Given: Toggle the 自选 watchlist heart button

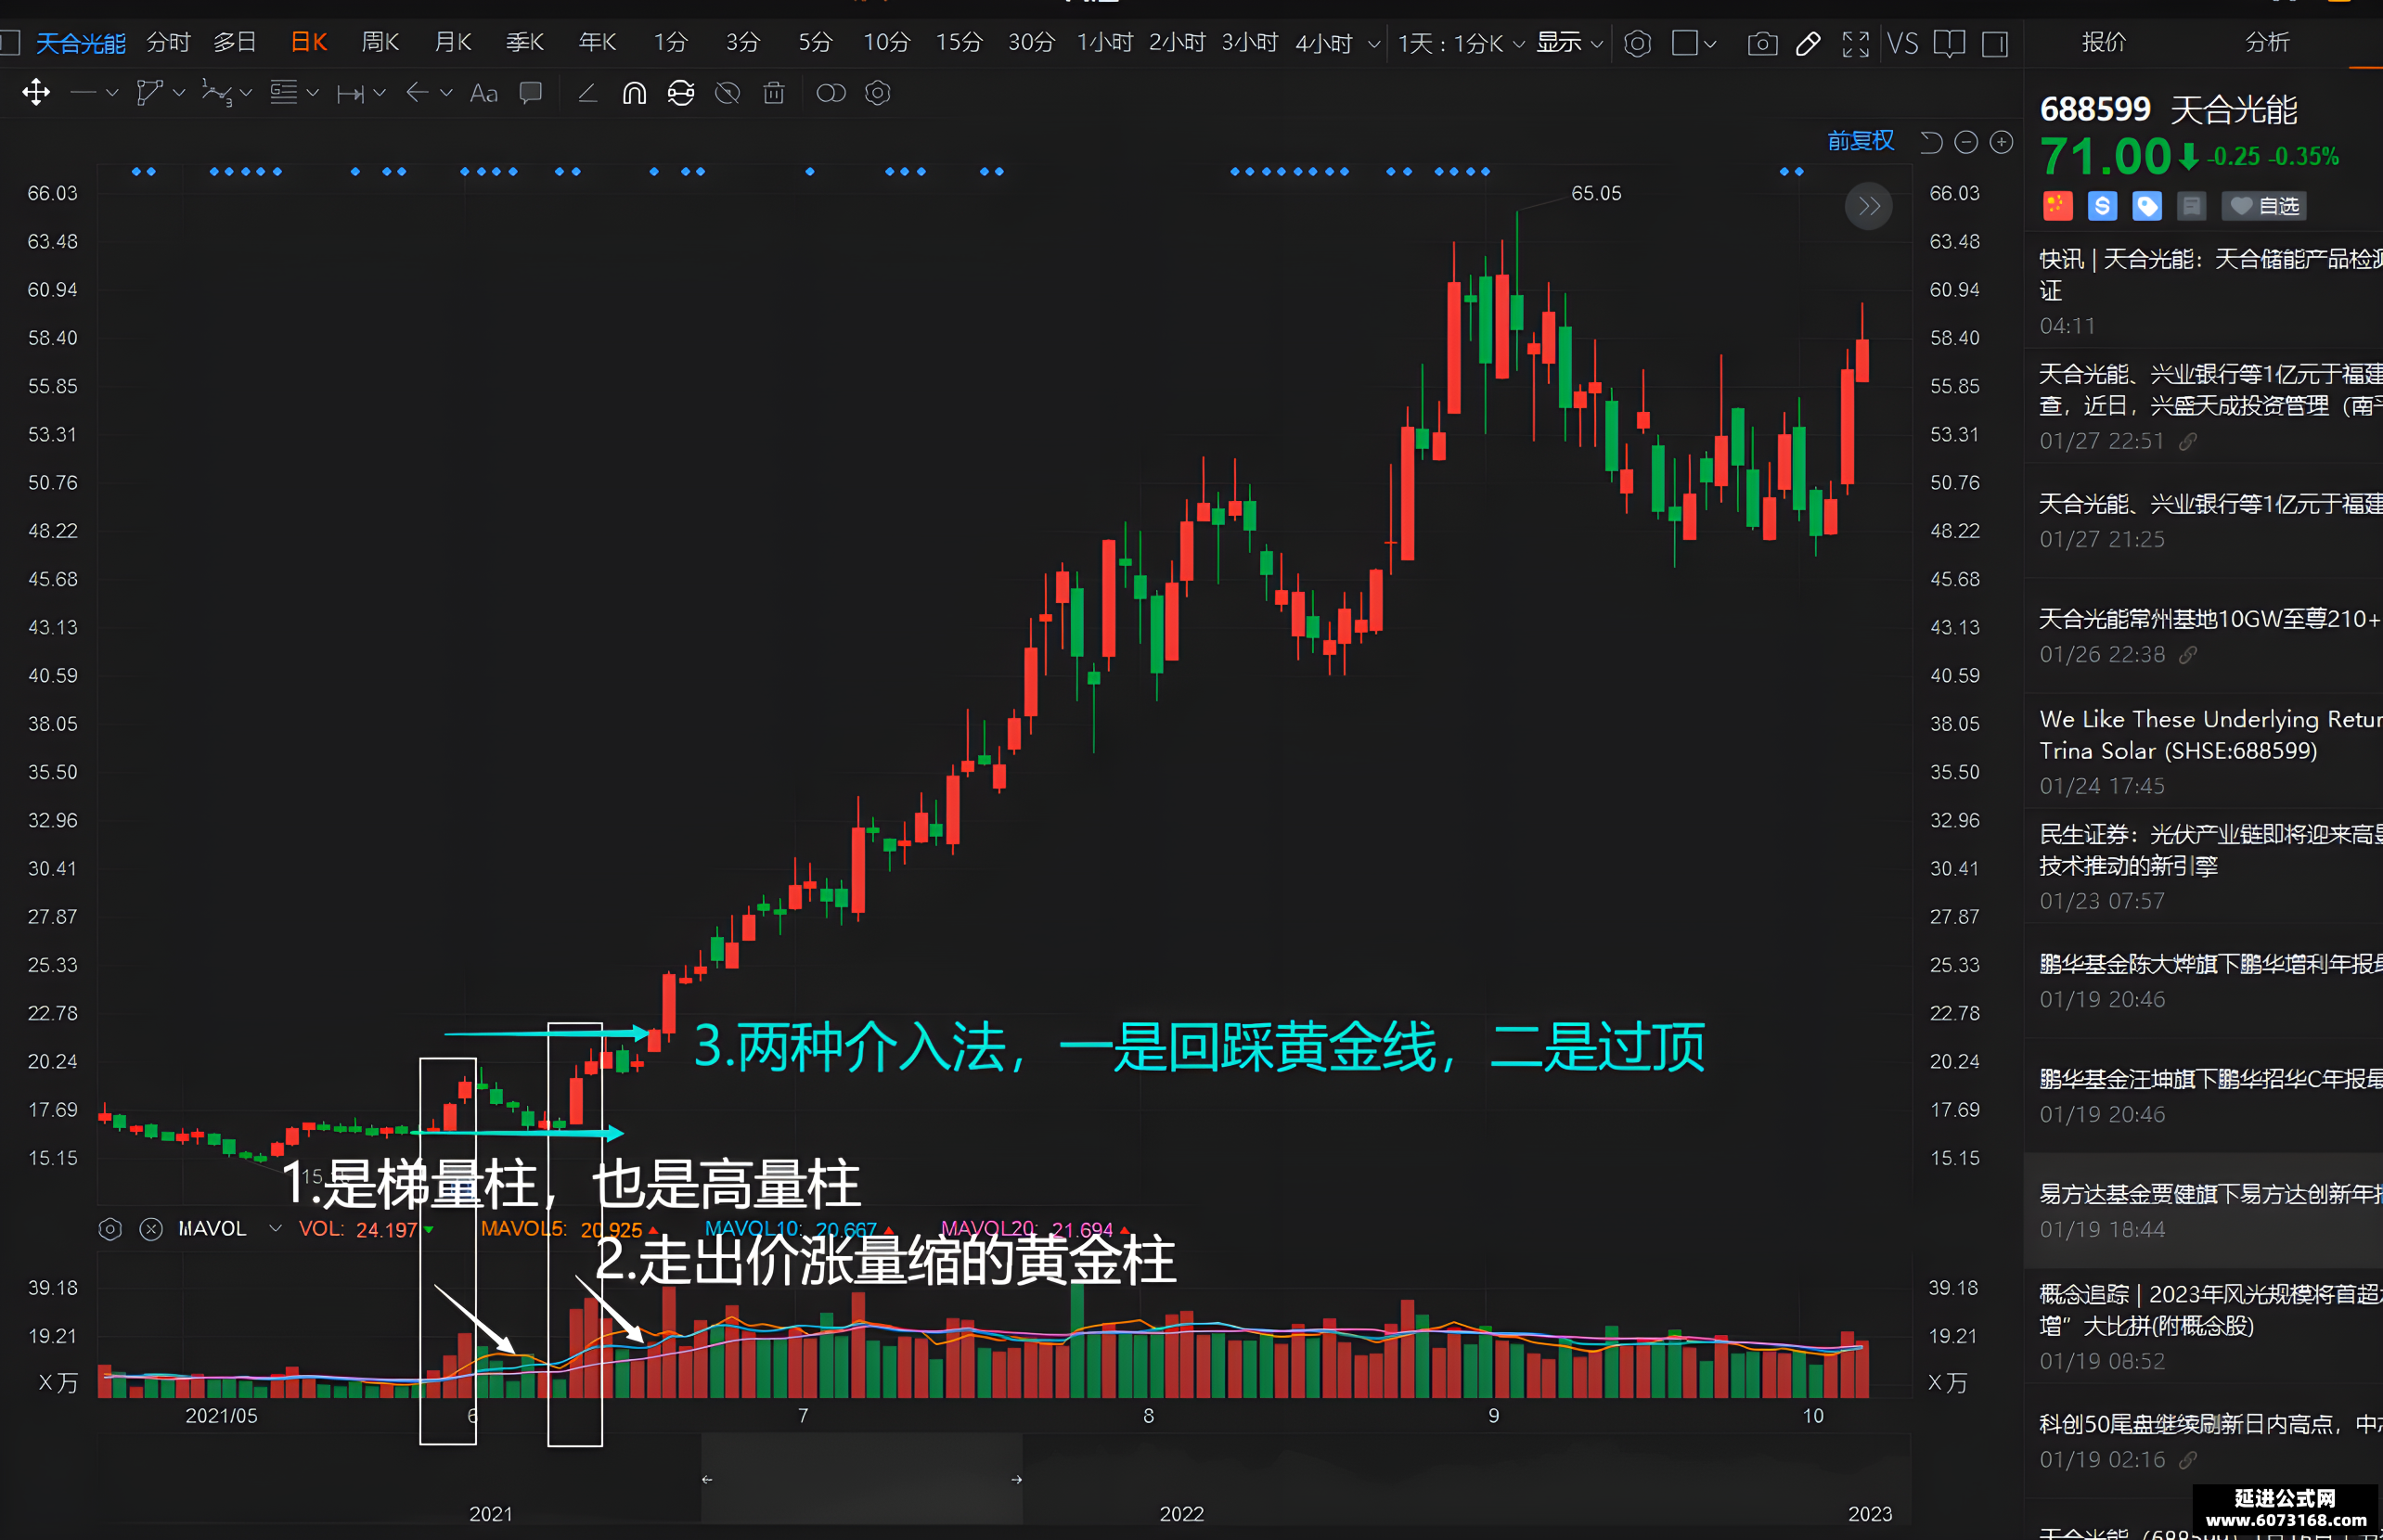Looking at the screenshot, I should (x=2266, y=206).
